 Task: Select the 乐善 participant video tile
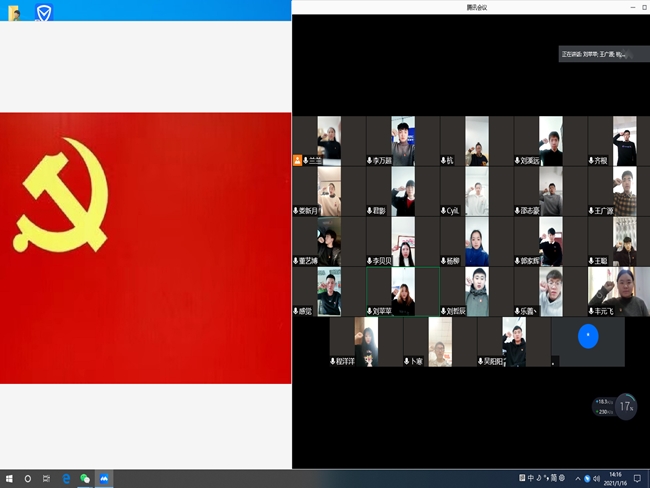pos(551,291)
